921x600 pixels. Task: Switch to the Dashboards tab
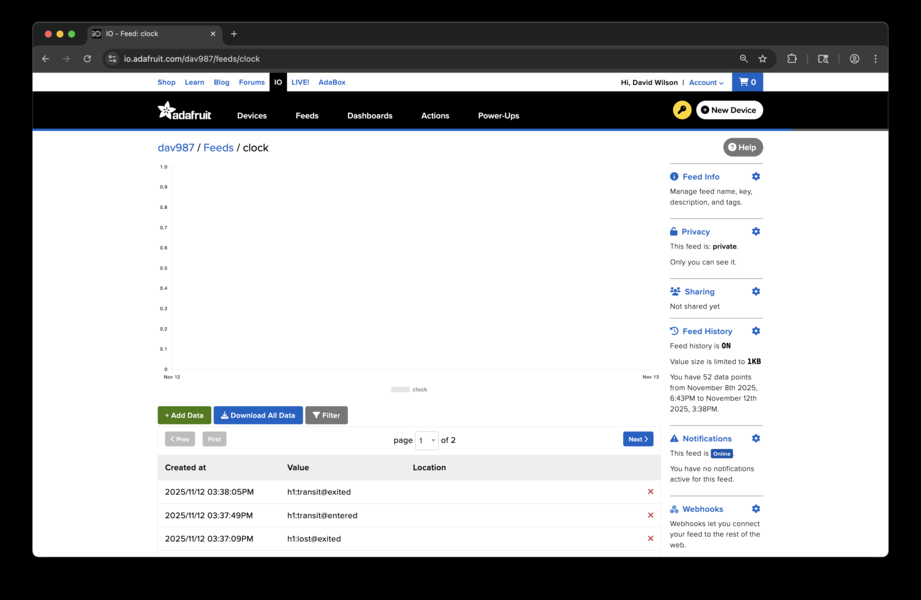coord(369,115)
